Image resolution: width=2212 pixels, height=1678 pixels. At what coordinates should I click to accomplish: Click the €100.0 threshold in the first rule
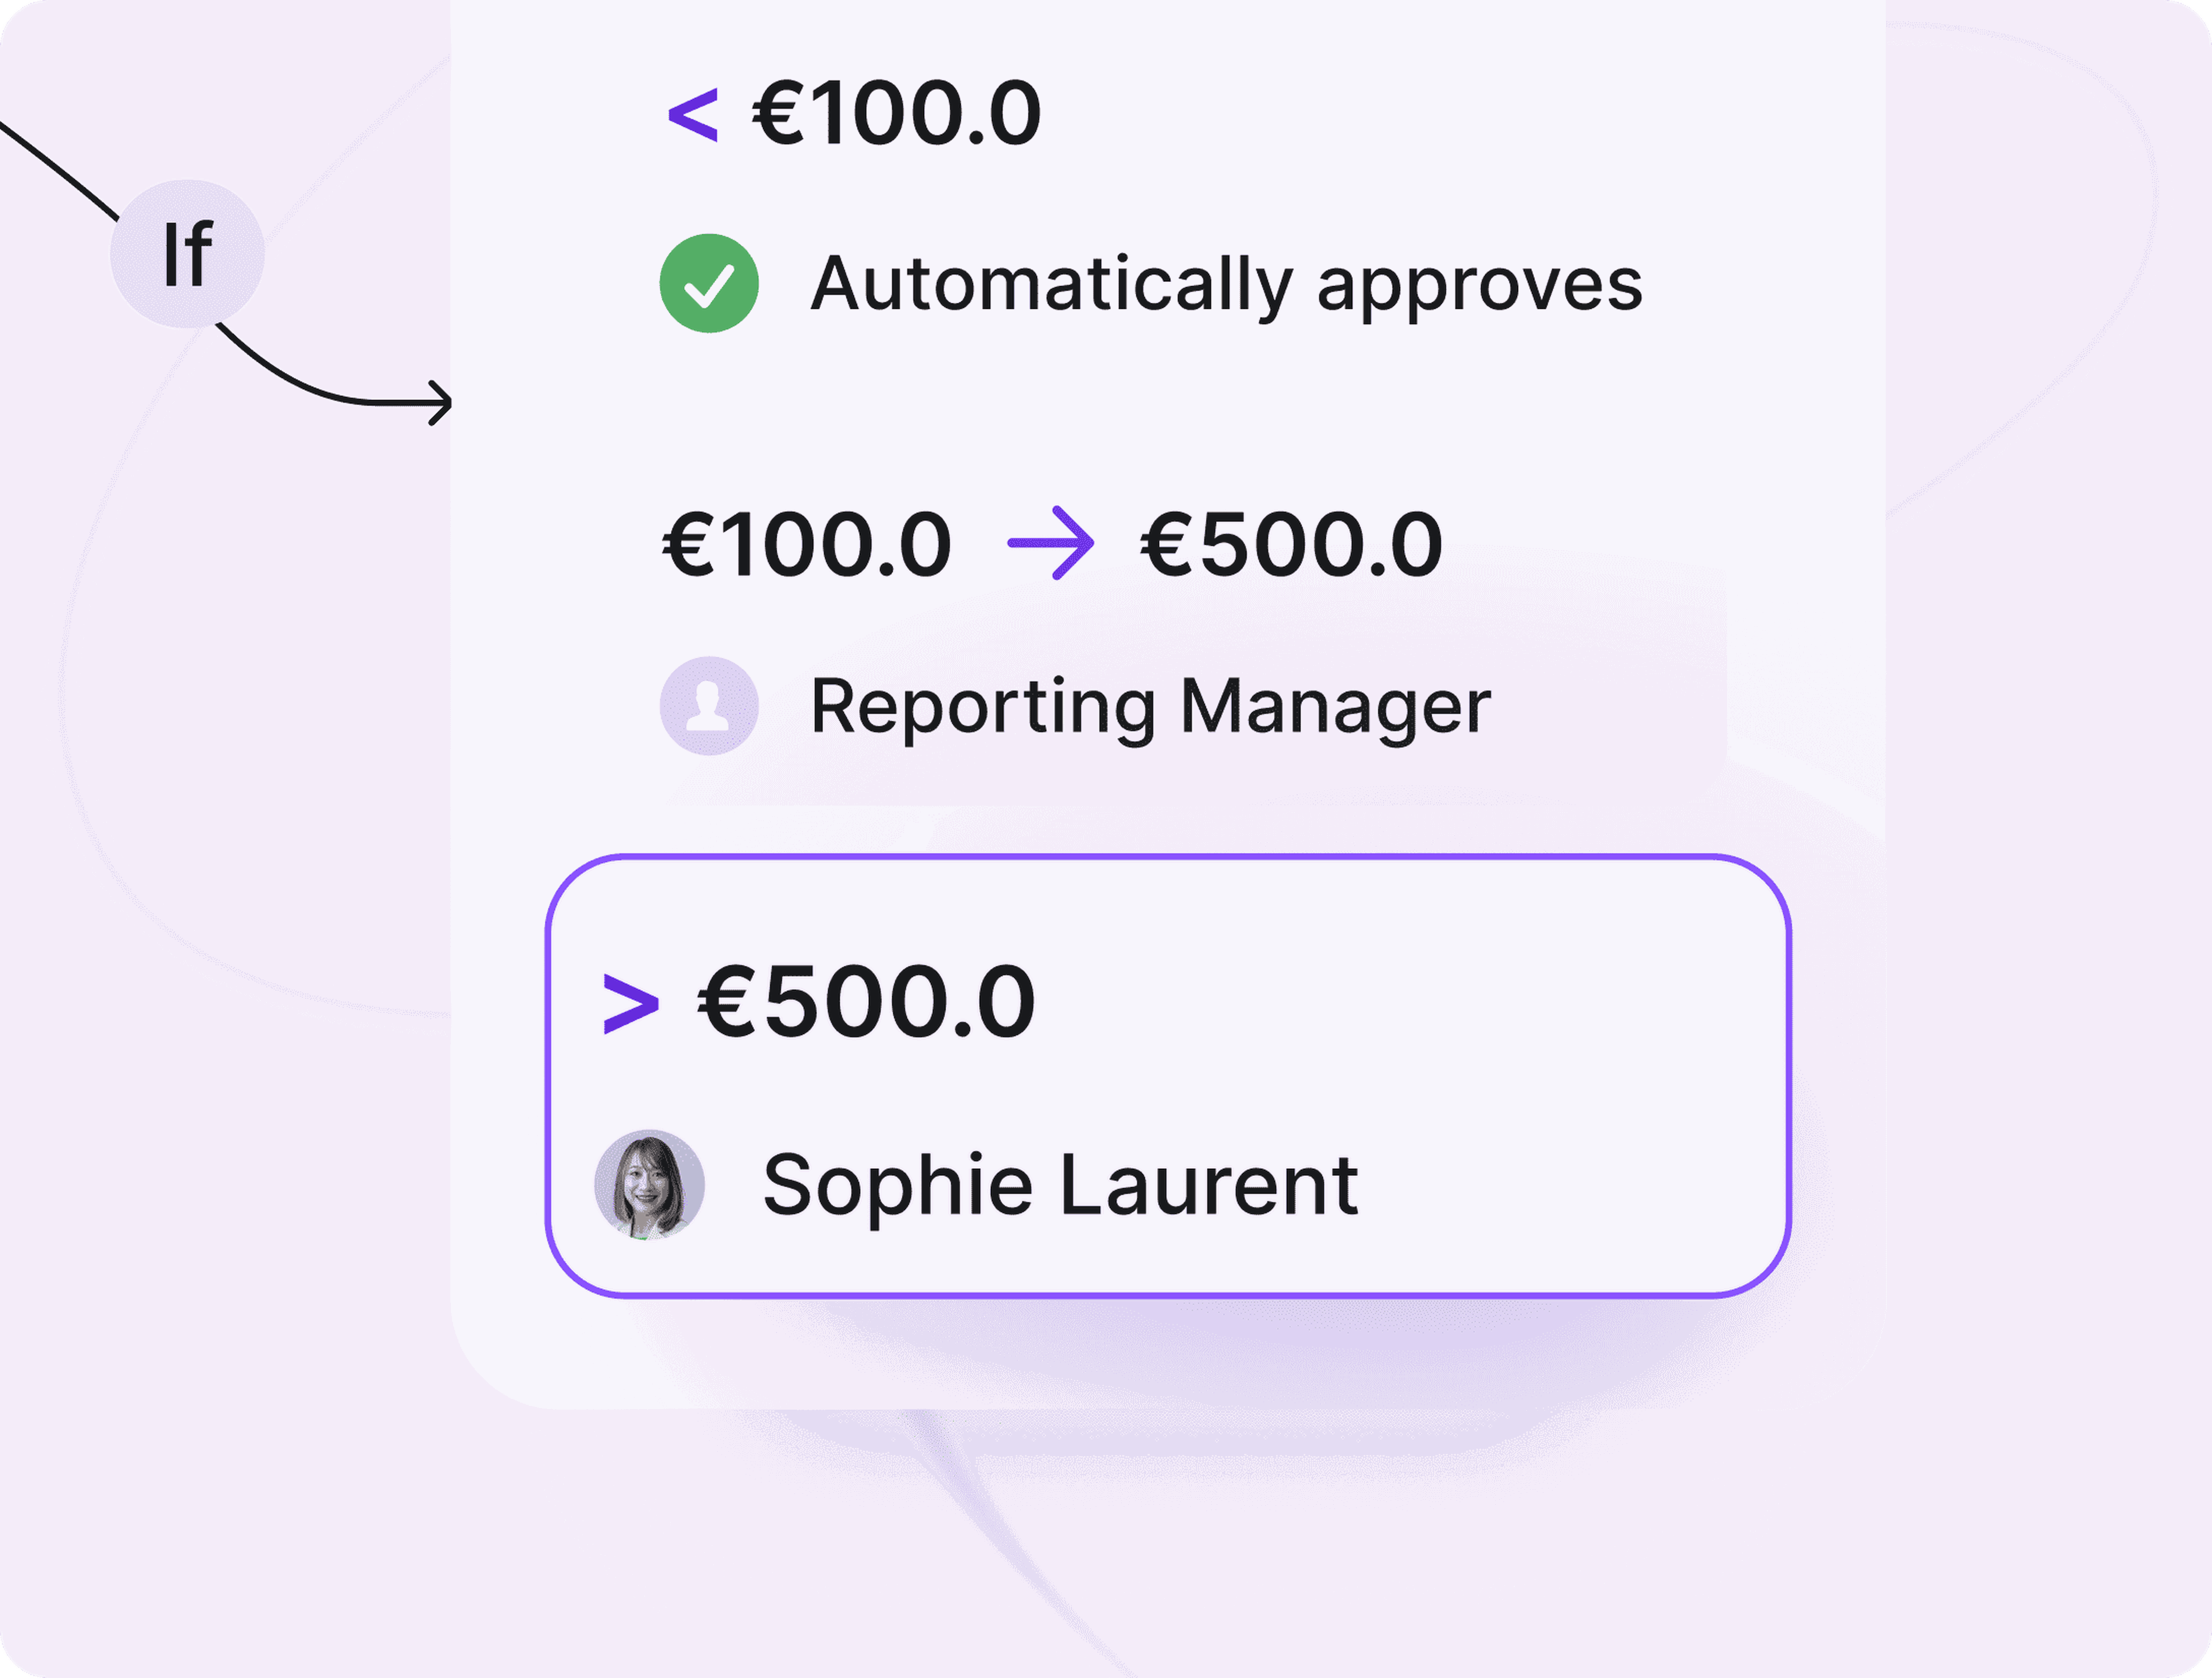pos(896,113)
